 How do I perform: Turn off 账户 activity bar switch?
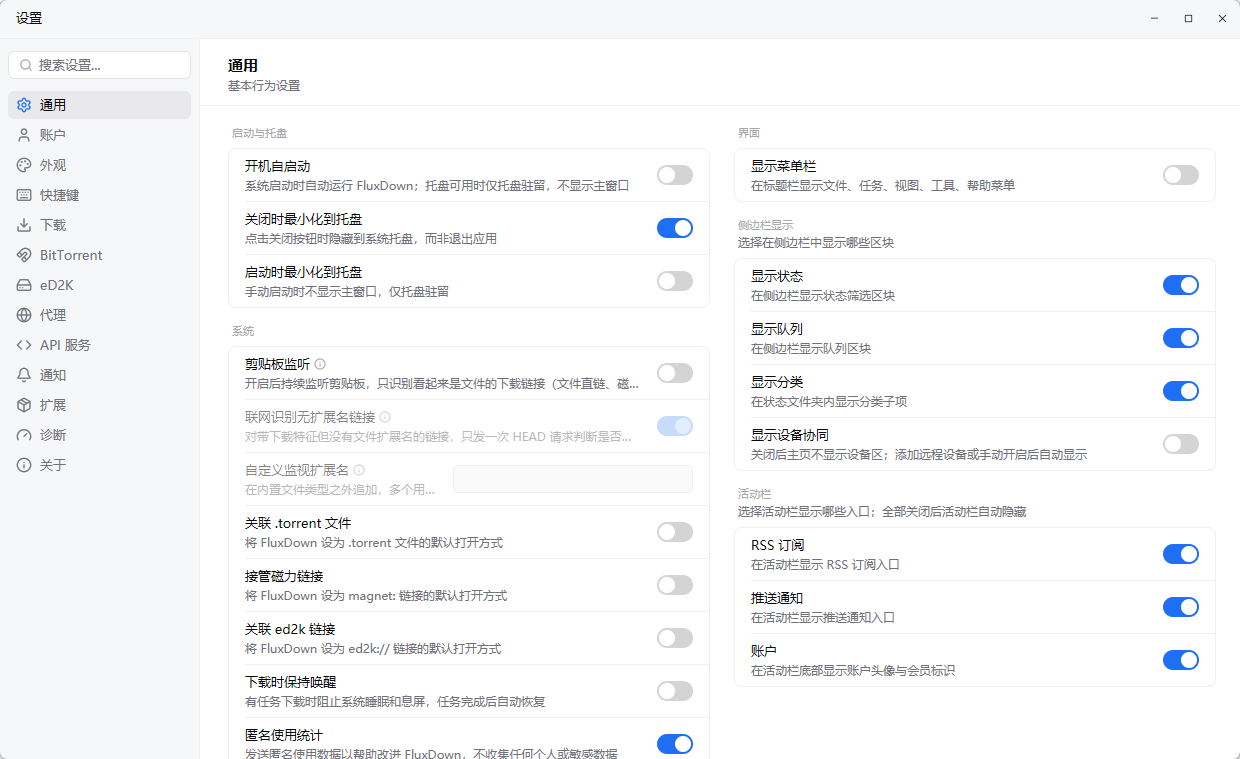coord(1181,660)
